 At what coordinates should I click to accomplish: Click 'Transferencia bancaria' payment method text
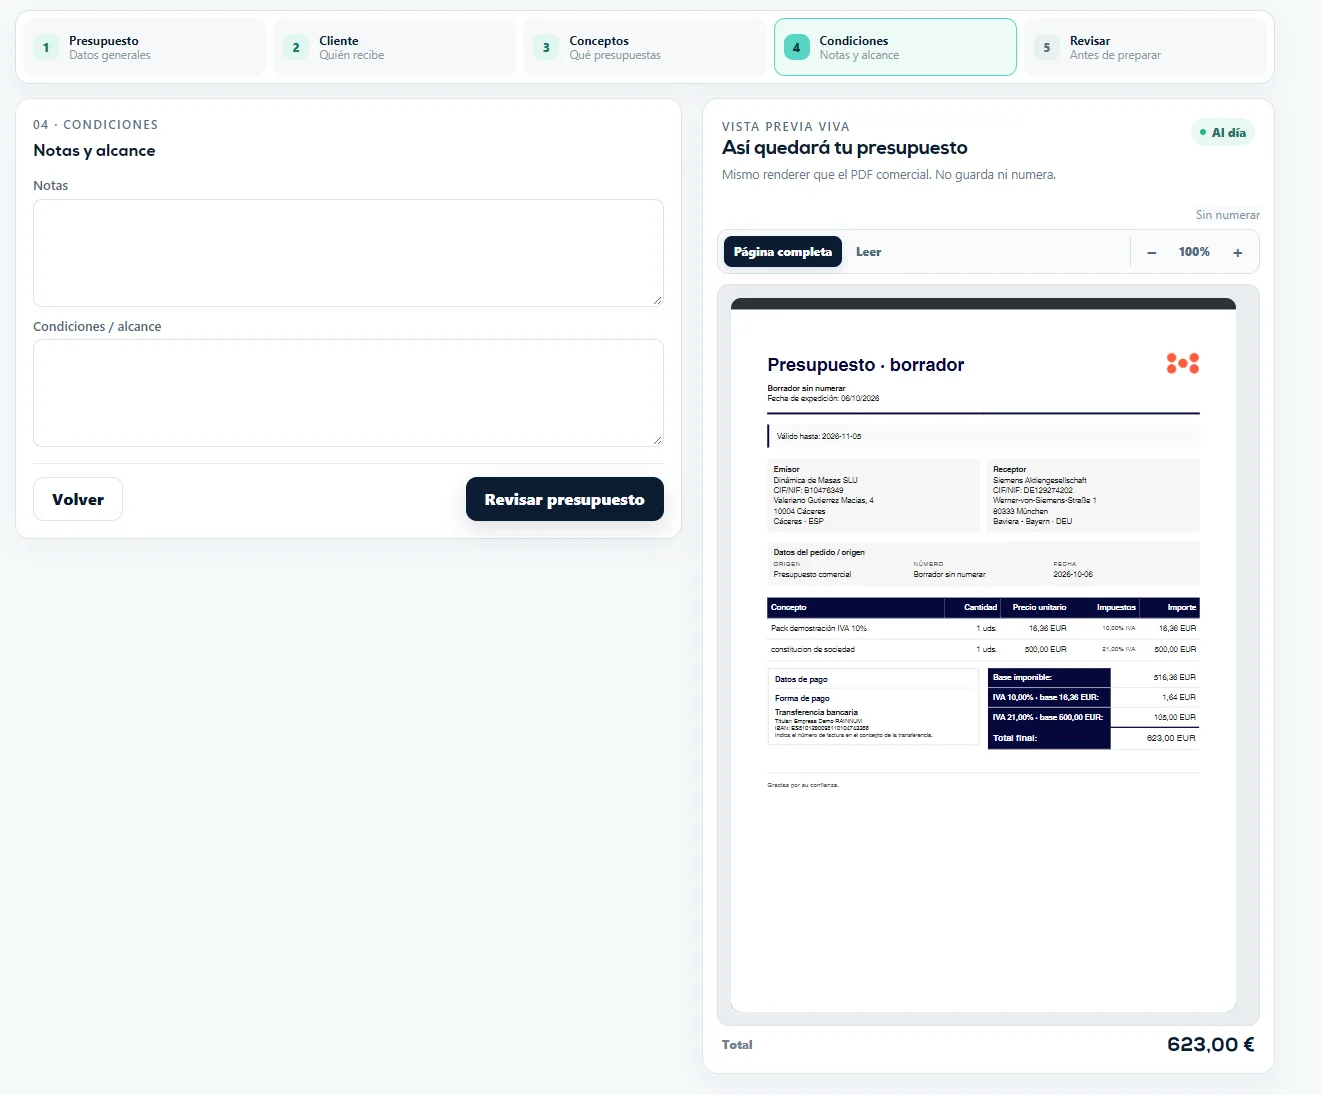[816, 713]
